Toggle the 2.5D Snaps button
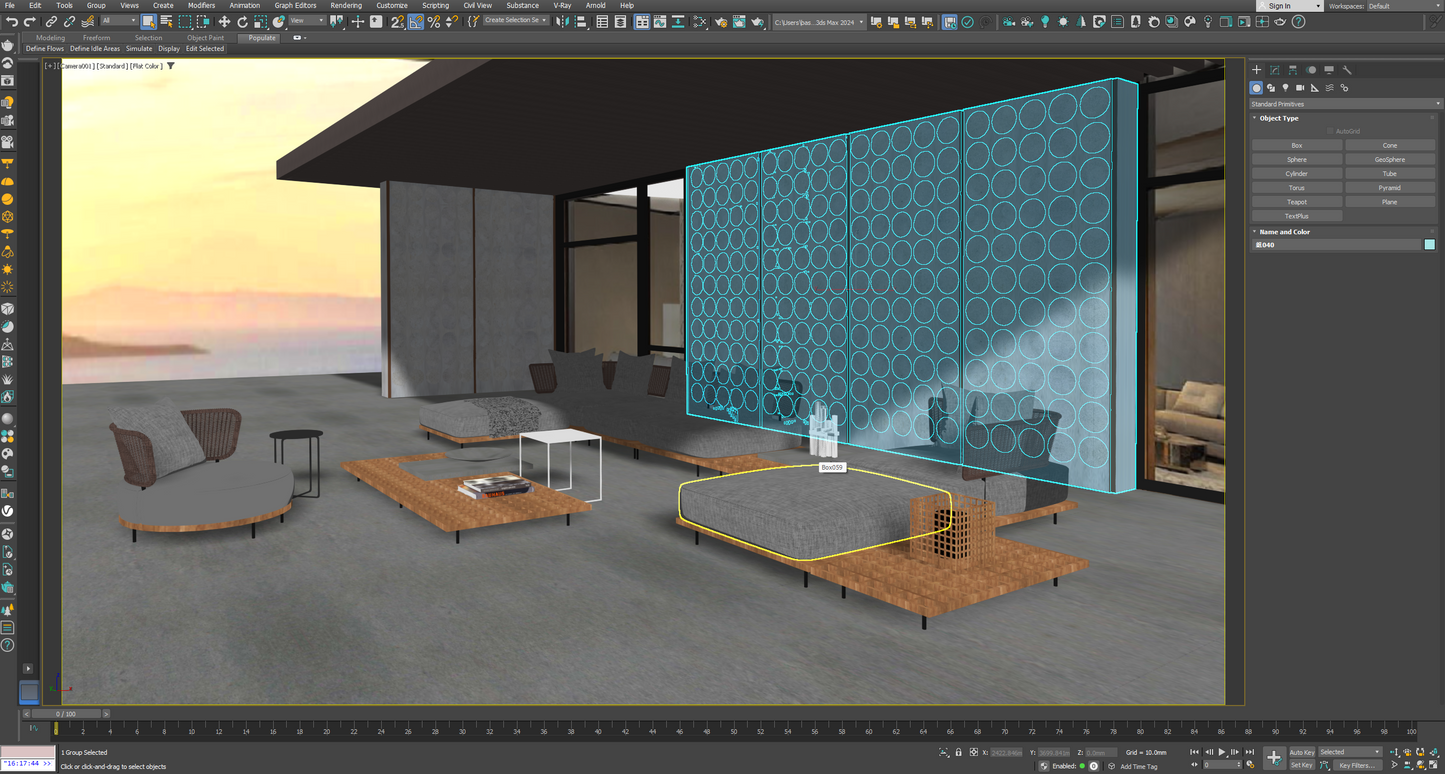 click(398, 21)
